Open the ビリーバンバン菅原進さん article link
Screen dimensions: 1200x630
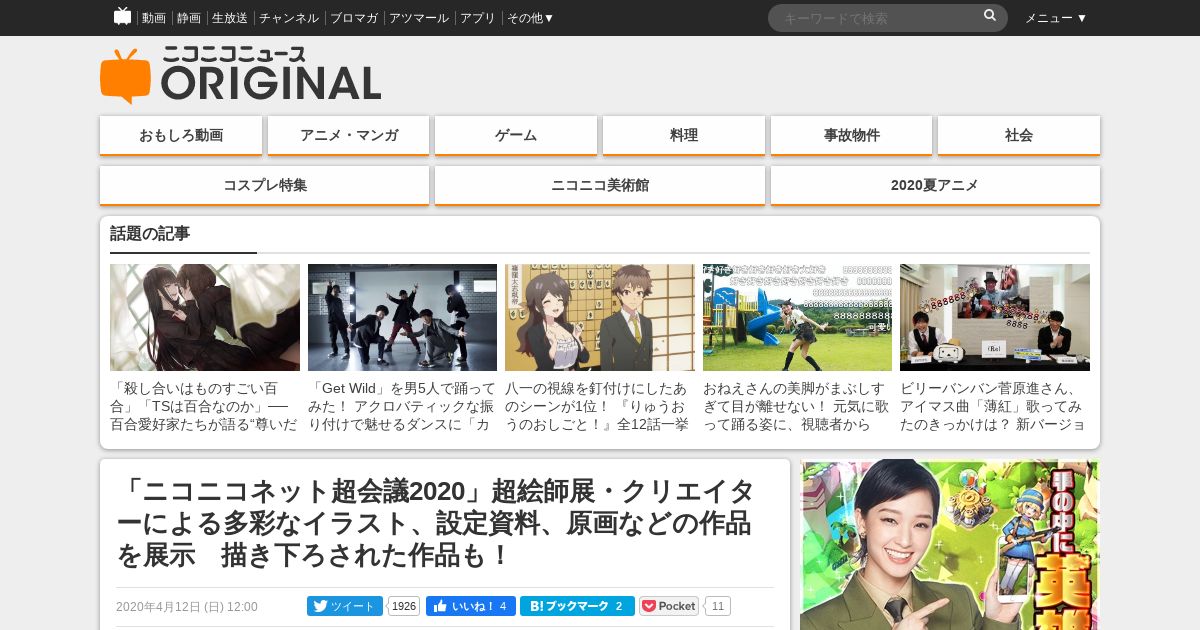tap(995, 406)
